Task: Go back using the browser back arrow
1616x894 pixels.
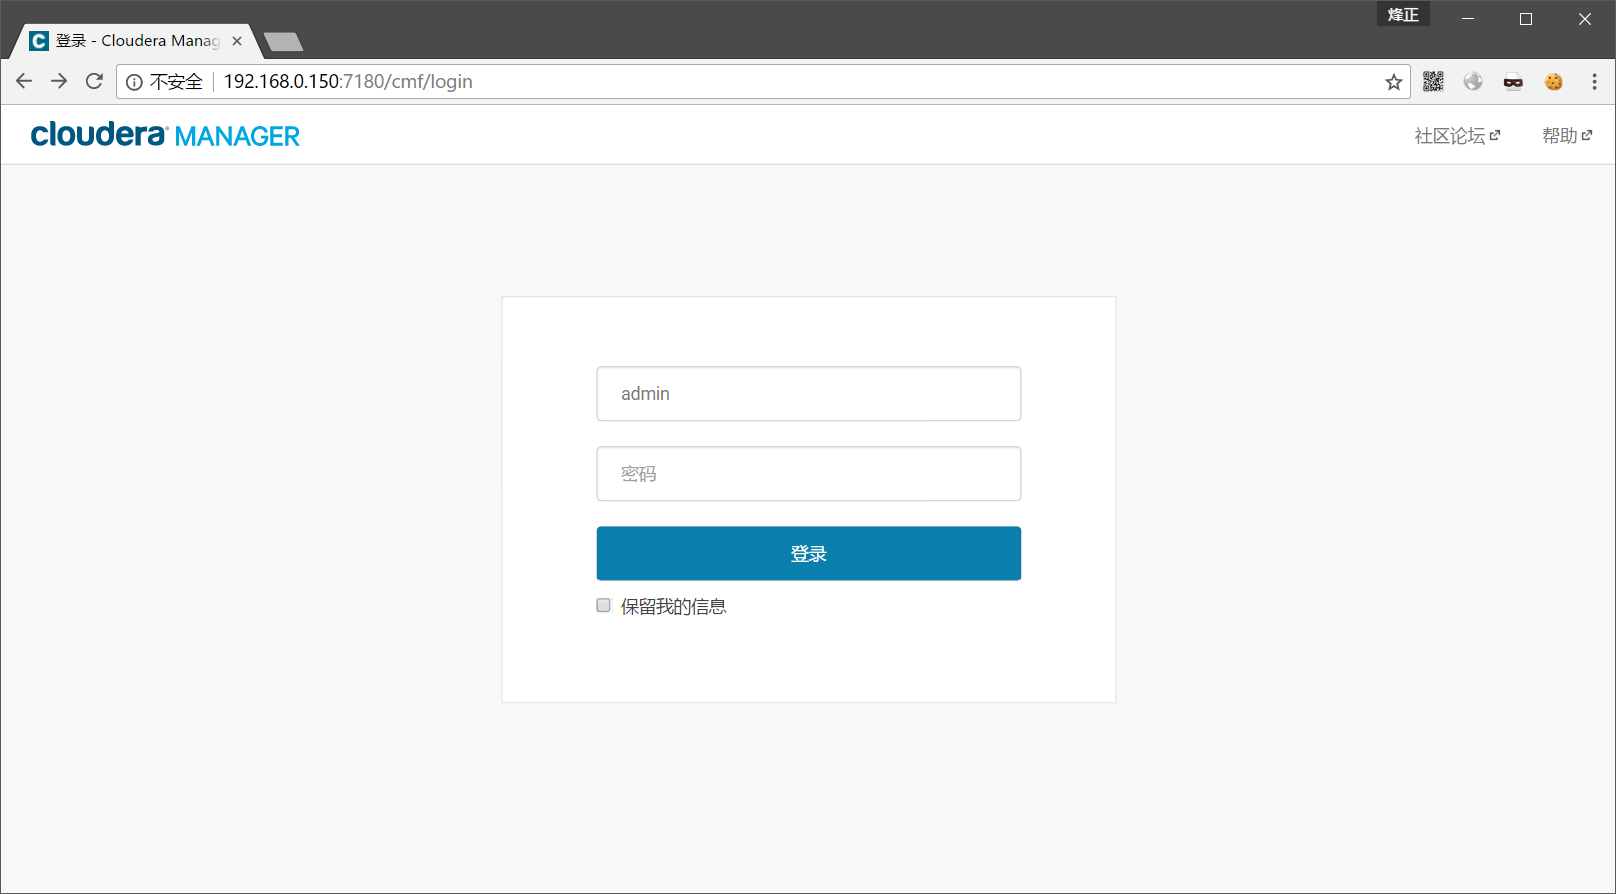Action: click(24, 81)
